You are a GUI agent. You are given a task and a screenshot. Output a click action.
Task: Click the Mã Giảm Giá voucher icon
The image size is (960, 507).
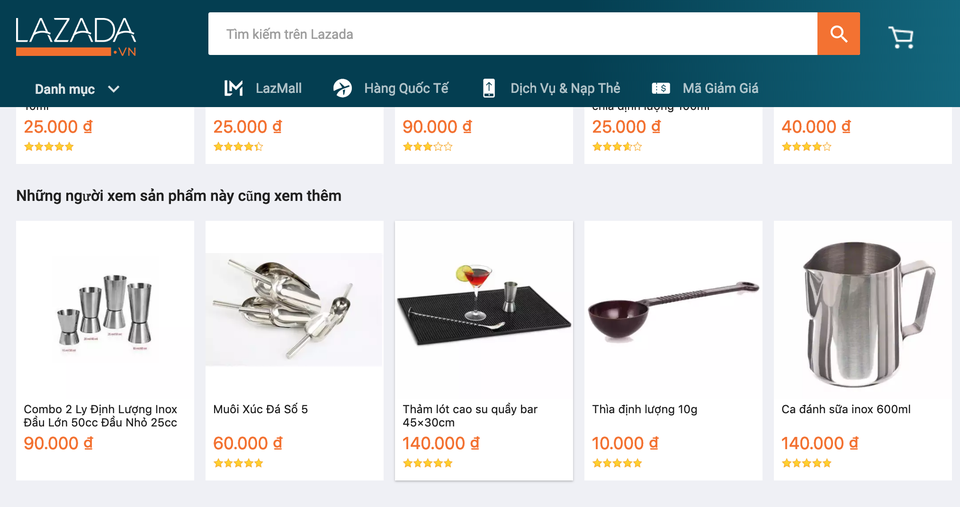661,88
